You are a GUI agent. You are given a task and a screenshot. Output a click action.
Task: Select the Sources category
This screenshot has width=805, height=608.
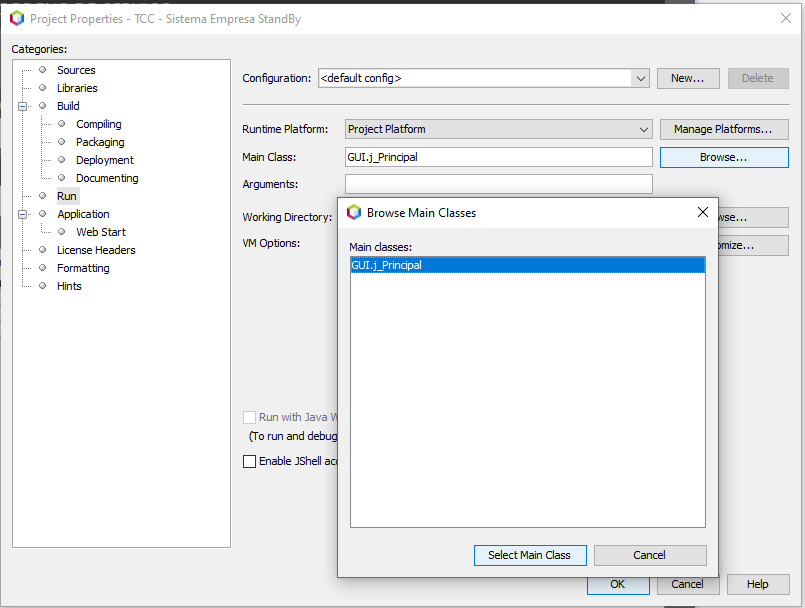[76, 70]
